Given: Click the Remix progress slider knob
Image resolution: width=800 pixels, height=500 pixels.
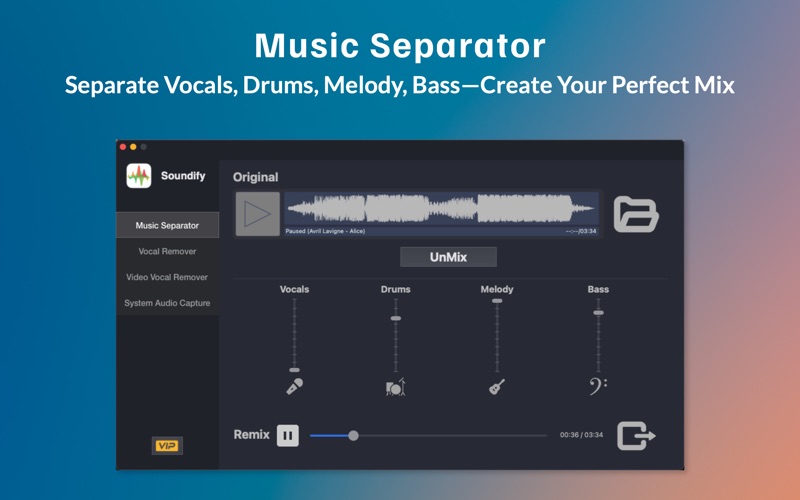Looking at the screenshot, I should point(353,436).
